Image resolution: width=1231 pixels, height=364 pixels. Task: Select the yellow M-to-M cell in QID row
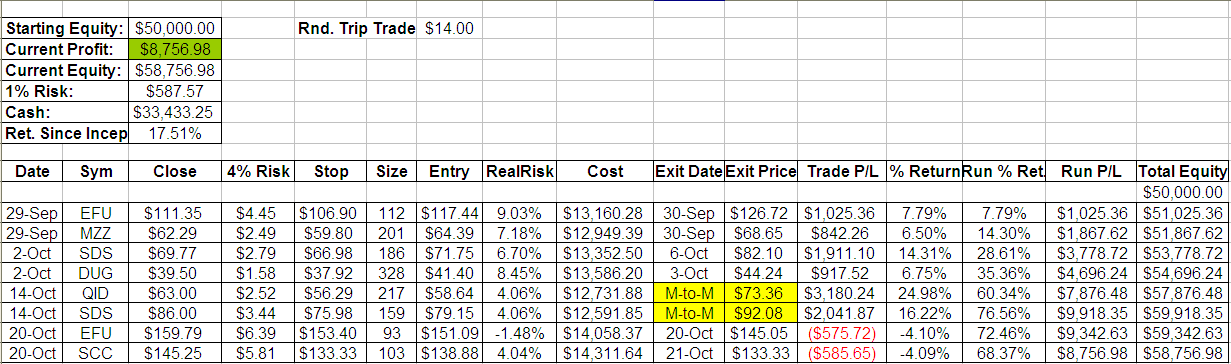[687, 294]
